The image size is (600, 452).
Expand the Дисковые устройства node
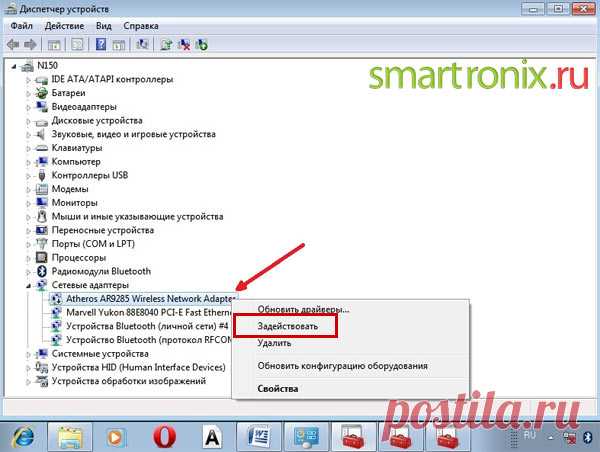(28, 121)
